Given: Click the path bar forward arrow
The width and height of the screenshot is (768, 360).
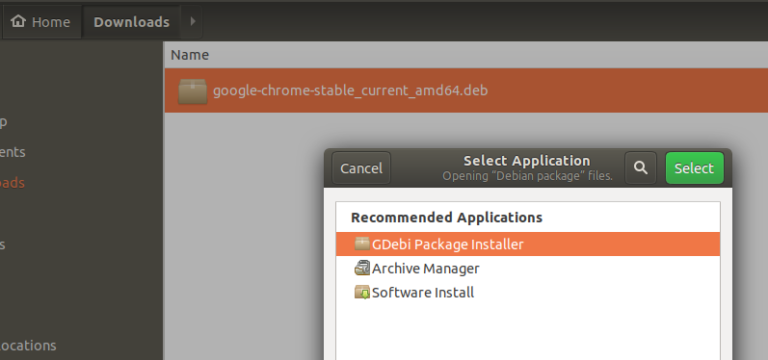Looking at the screenshot, I should [x=192, y=22].
